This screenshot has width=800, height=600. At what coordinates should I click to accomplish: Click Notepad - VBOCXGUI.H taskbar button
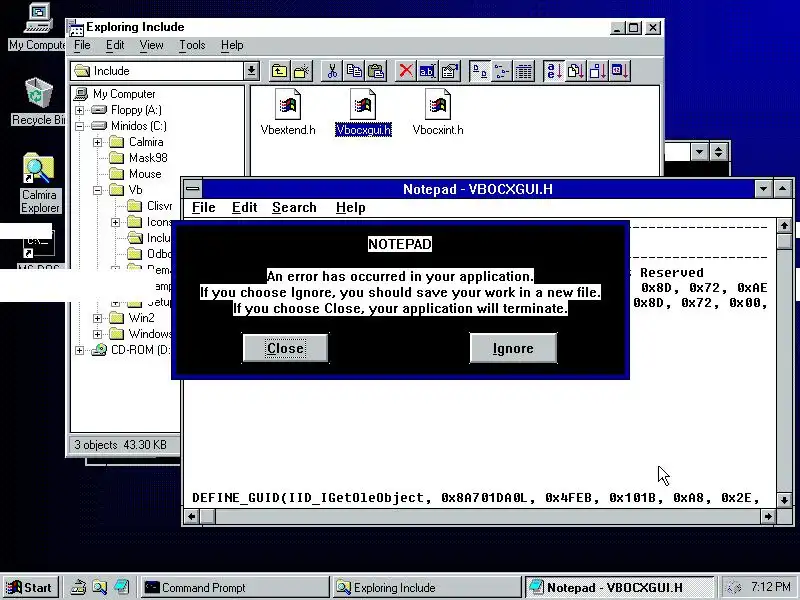click(x=618, y=588)
